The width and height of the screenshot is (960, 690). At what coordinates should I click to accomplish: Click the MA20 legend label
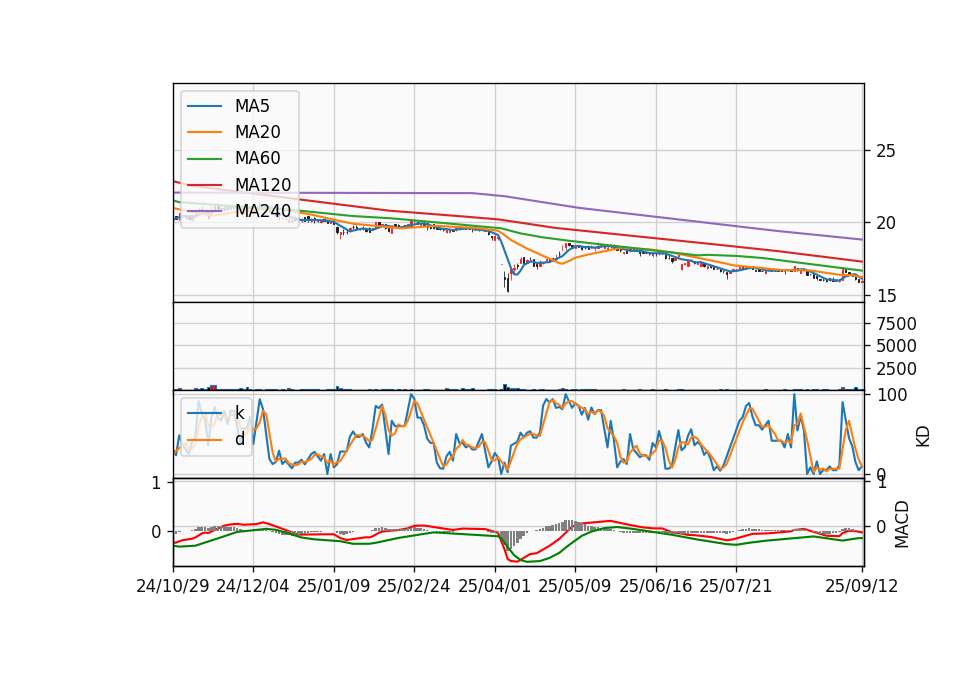(257, 132)
